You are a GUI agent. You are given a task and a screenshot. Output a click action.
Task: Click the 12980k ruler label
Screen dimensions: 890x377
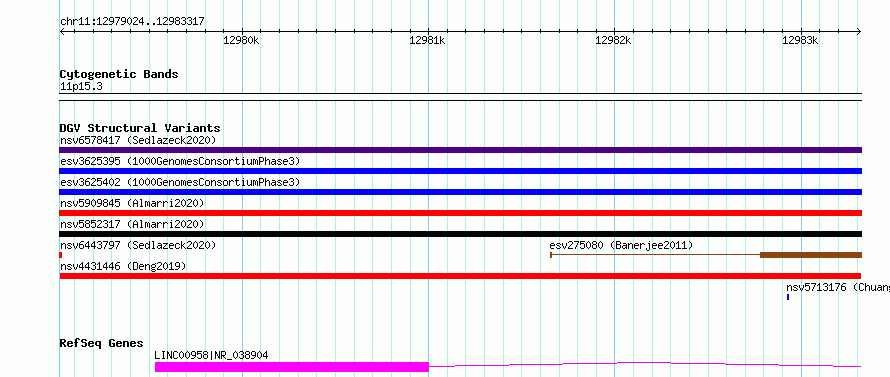241,40
